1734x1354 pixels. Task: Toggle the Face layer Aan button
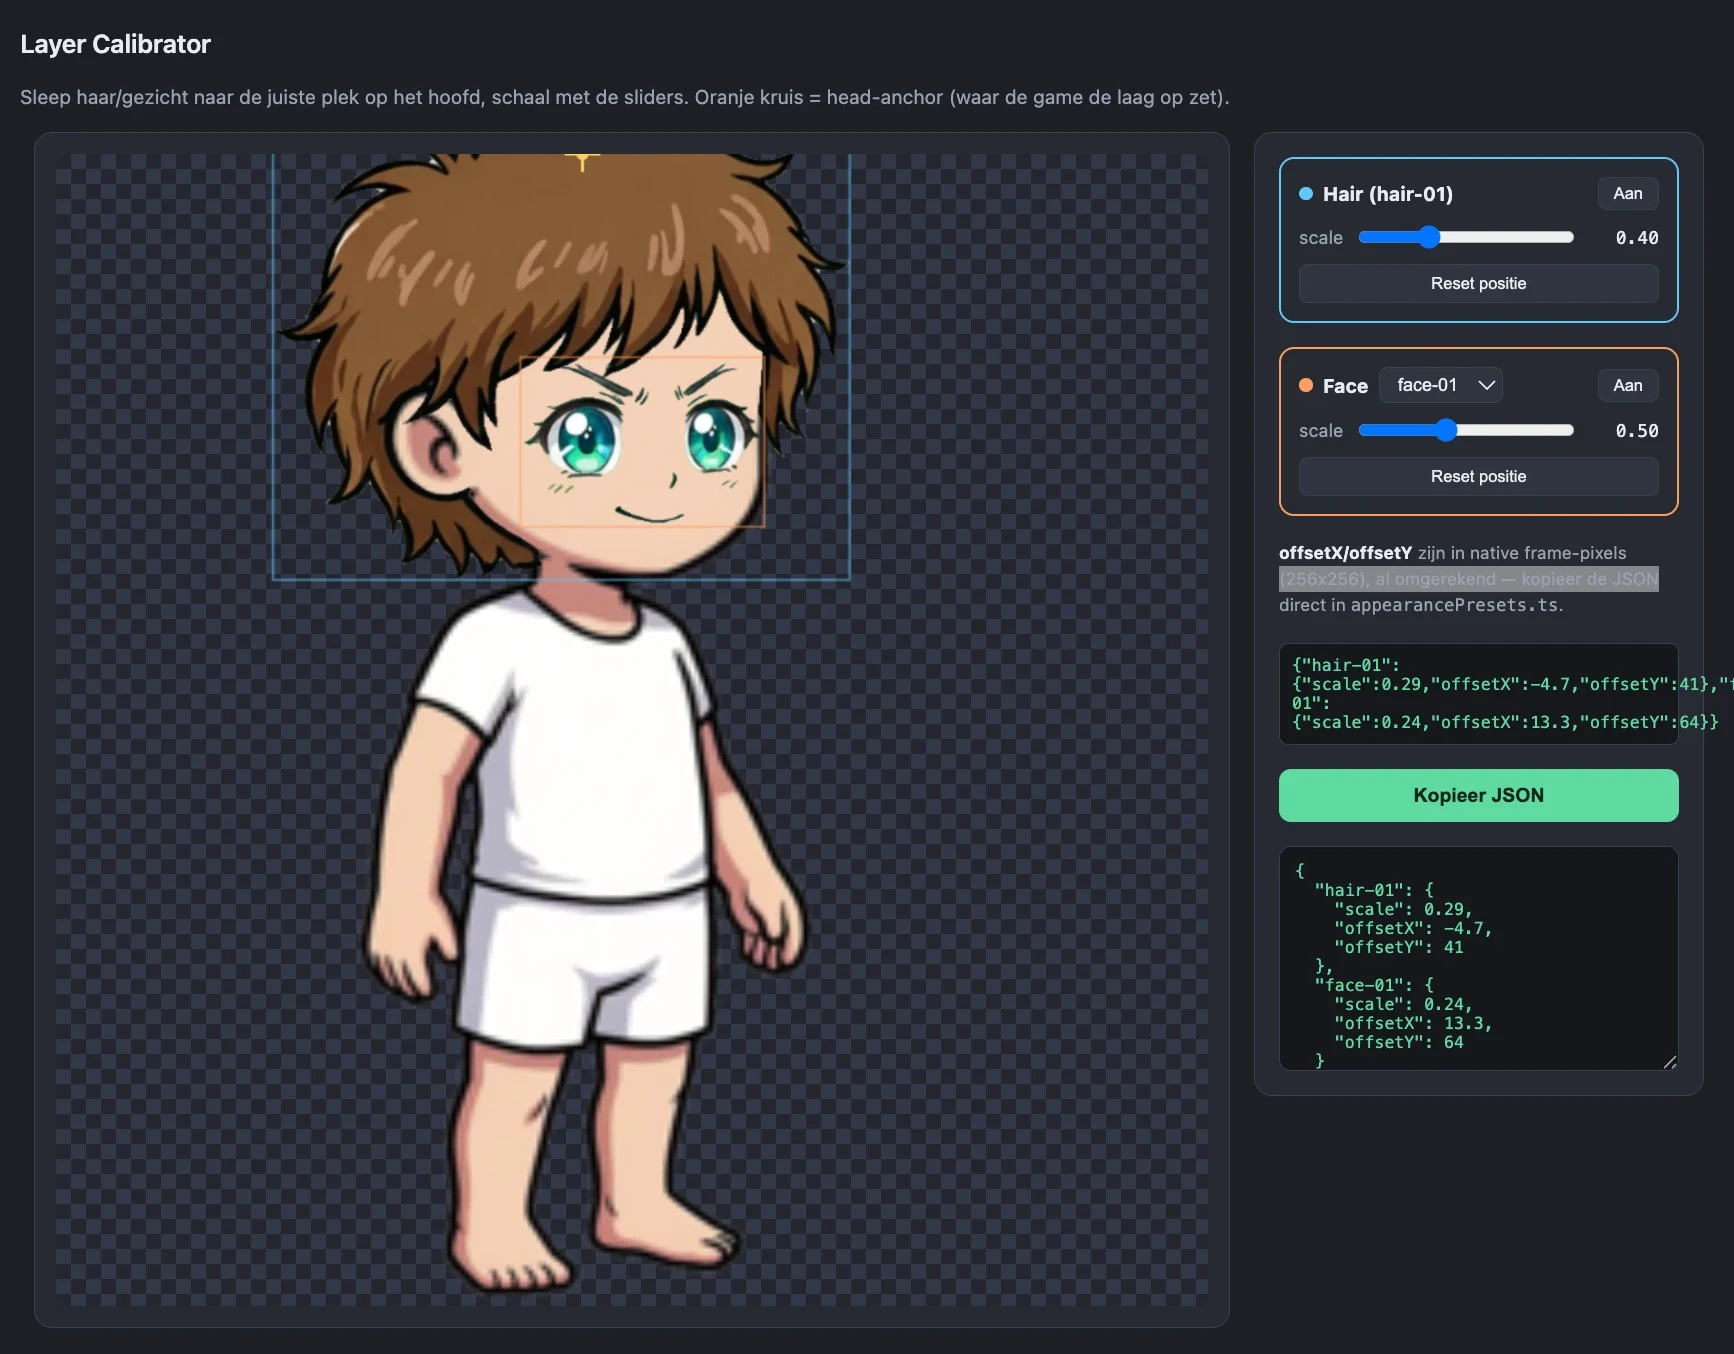click(1627, 385)
